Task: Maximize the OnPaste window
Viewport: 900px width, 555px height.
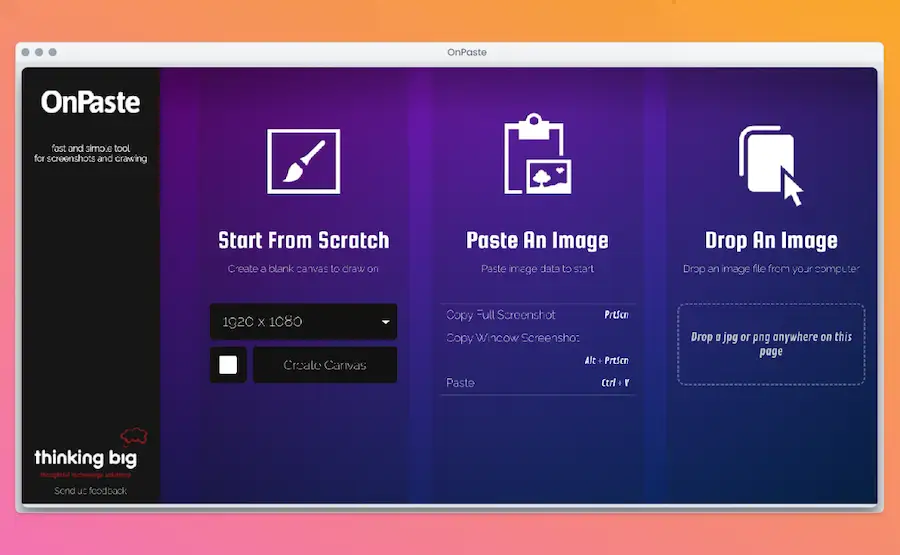Action: click(53, 52)
